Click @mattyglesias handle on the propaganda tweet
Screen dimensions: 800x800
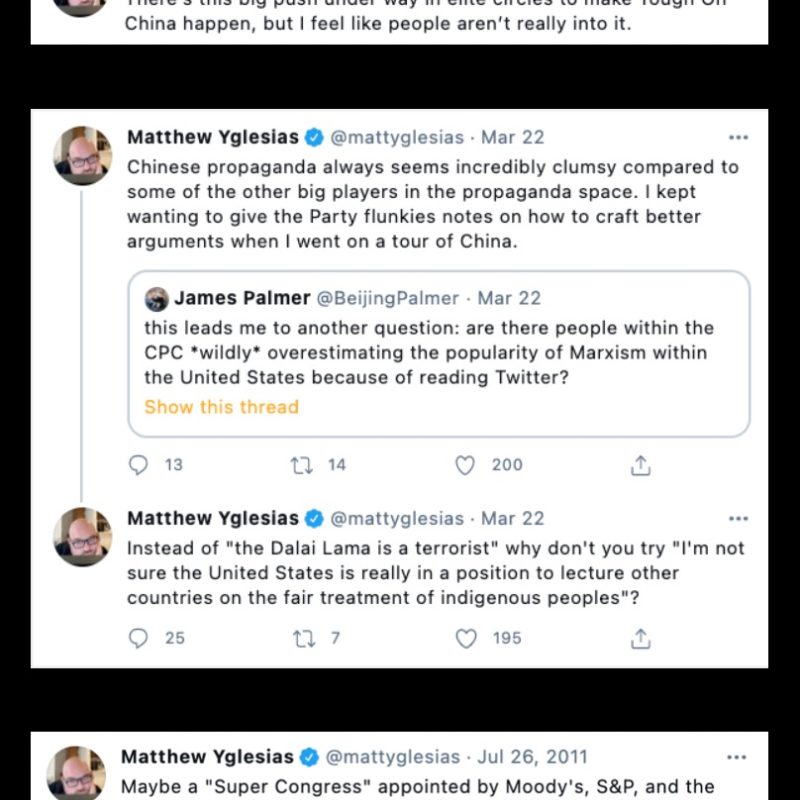397,137
